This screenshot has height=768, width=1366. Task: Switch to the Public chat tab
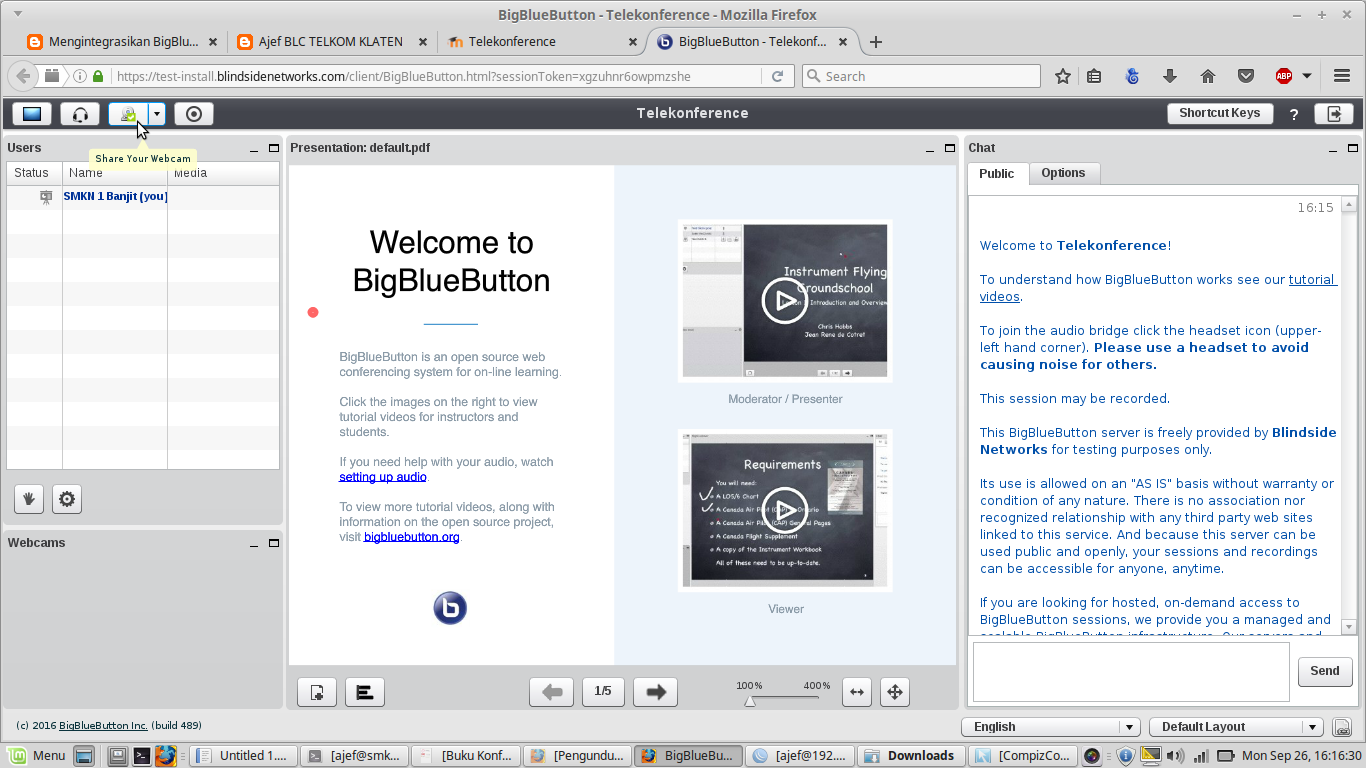(x=996, y=173)
